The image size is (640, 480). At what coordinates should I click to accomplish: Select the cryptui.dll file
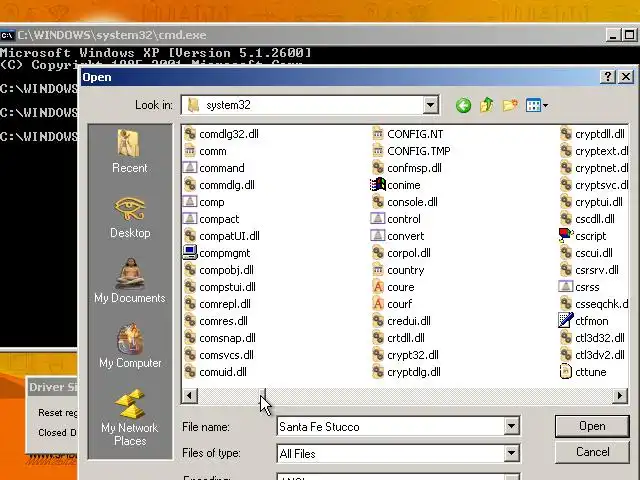(591, 202)
